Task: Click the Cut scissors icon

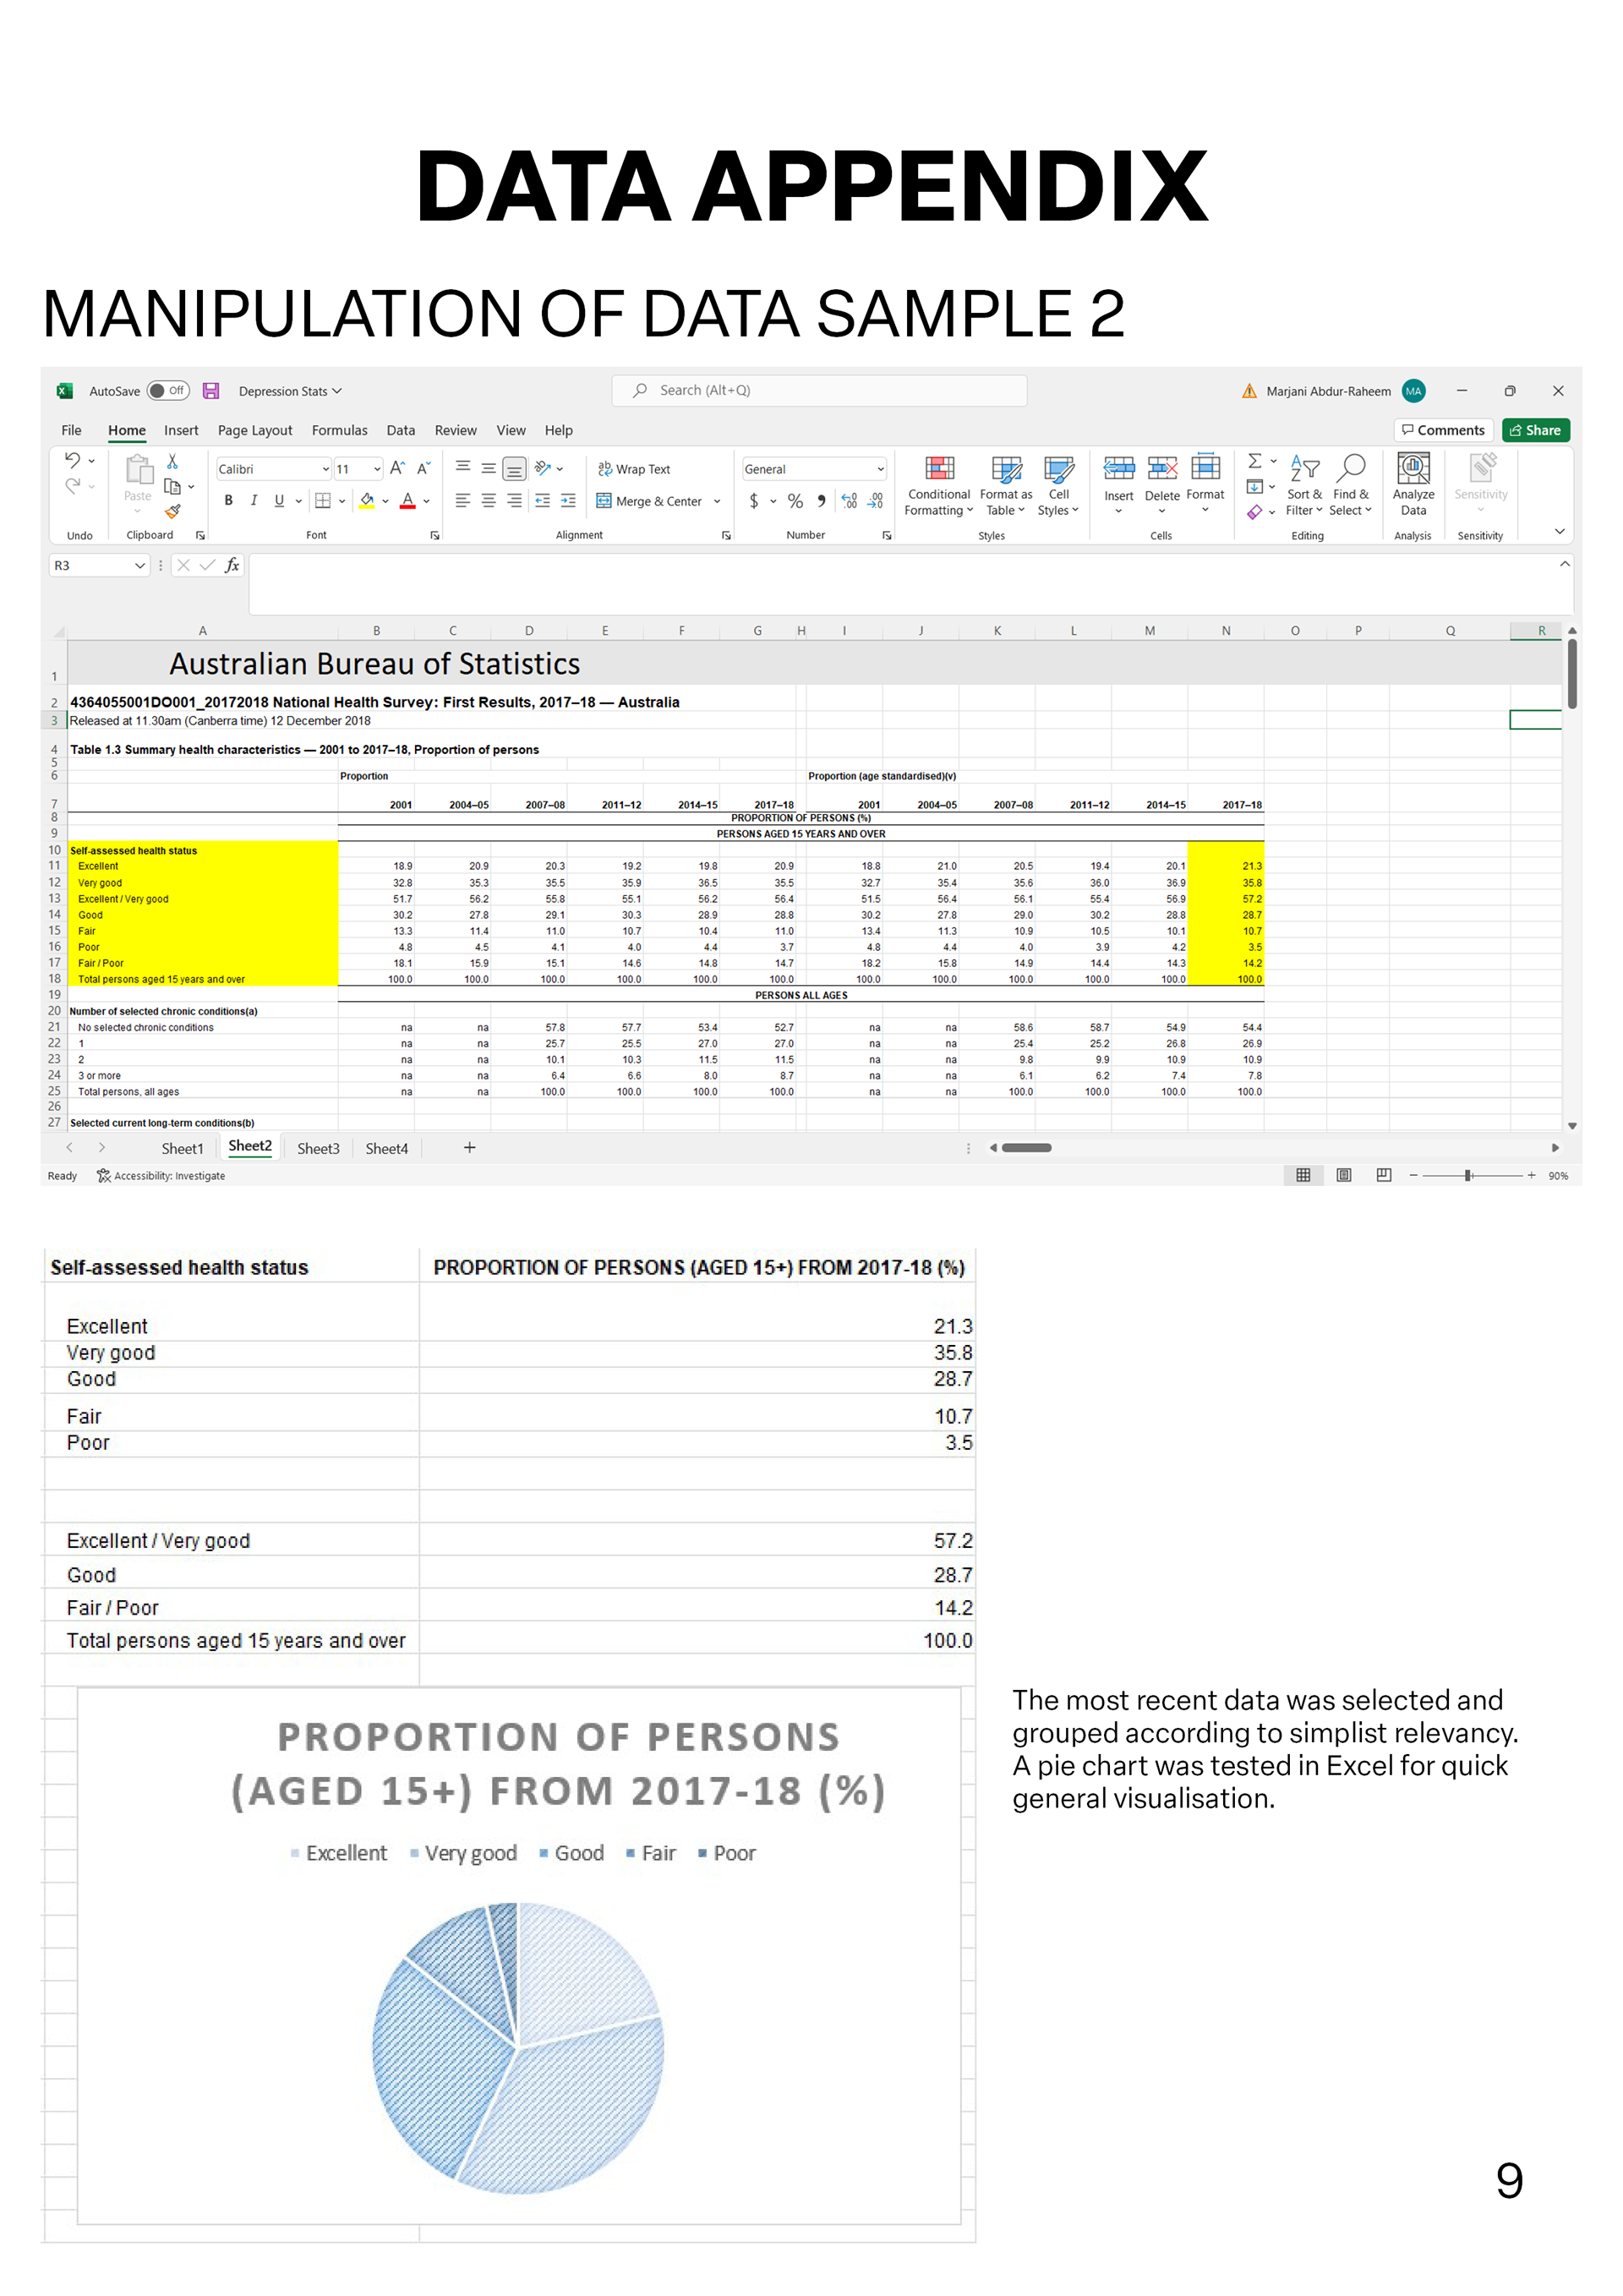Action: 172,461
